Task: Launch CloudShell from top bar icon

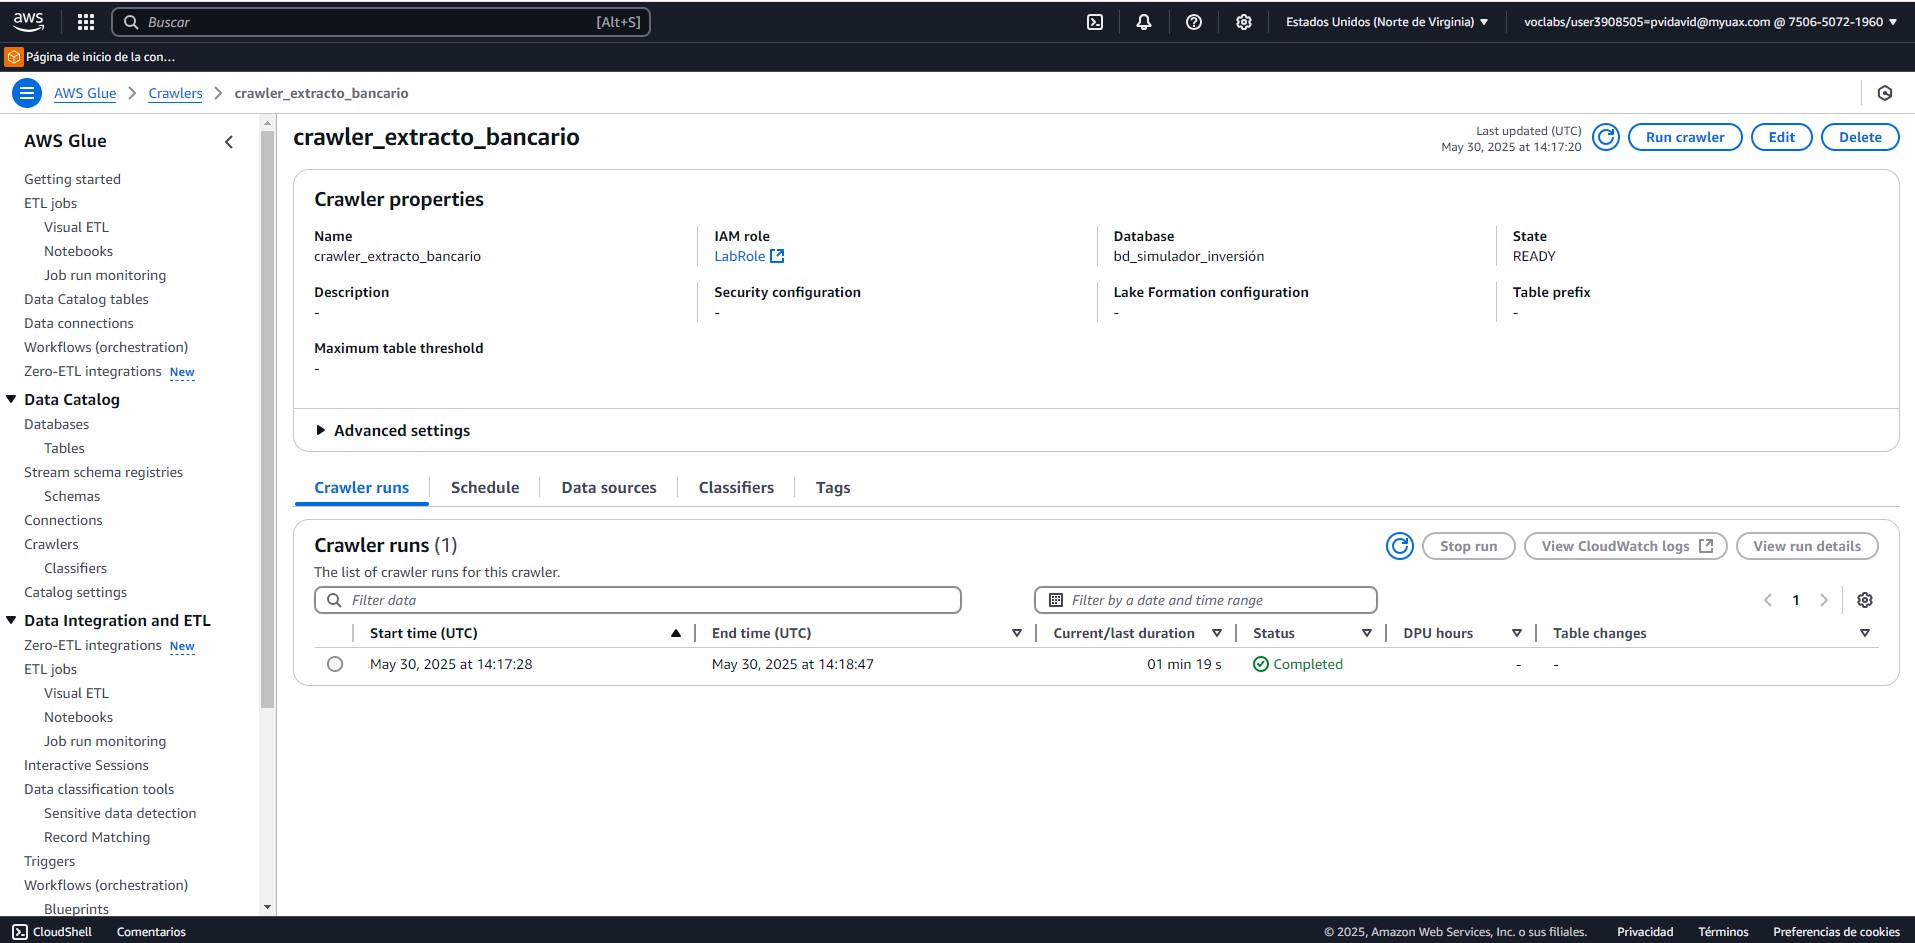Action: 1095,22
